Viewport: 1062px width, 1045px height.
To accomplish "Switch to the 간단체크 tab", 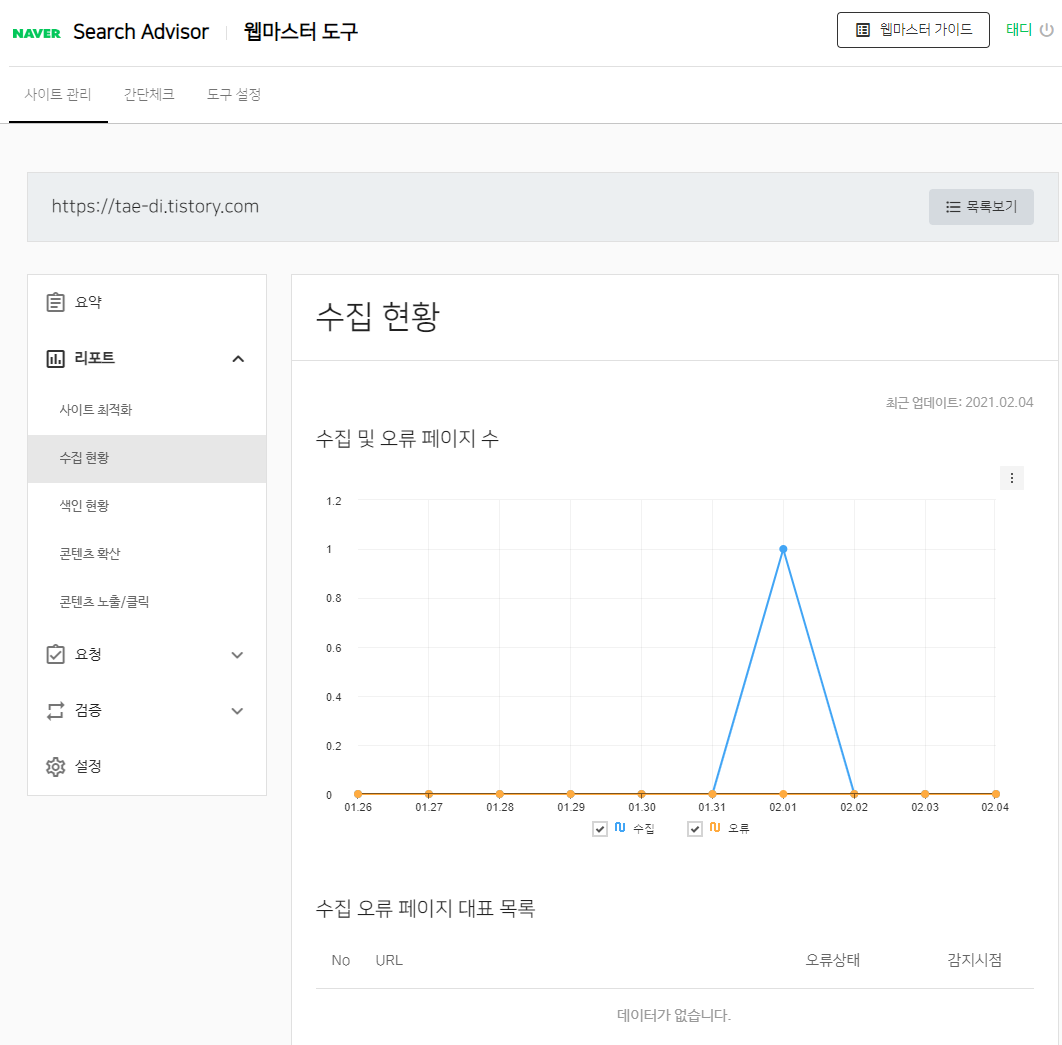I will coord(148,94).
